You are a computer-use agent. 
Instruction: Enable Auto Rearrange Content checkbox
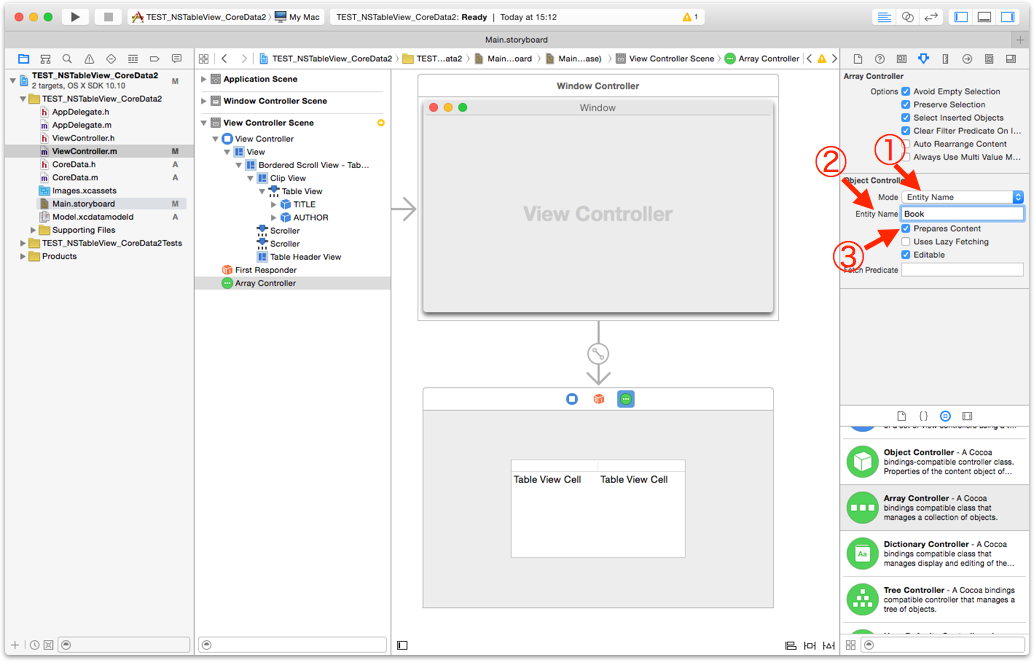point(906,144)
